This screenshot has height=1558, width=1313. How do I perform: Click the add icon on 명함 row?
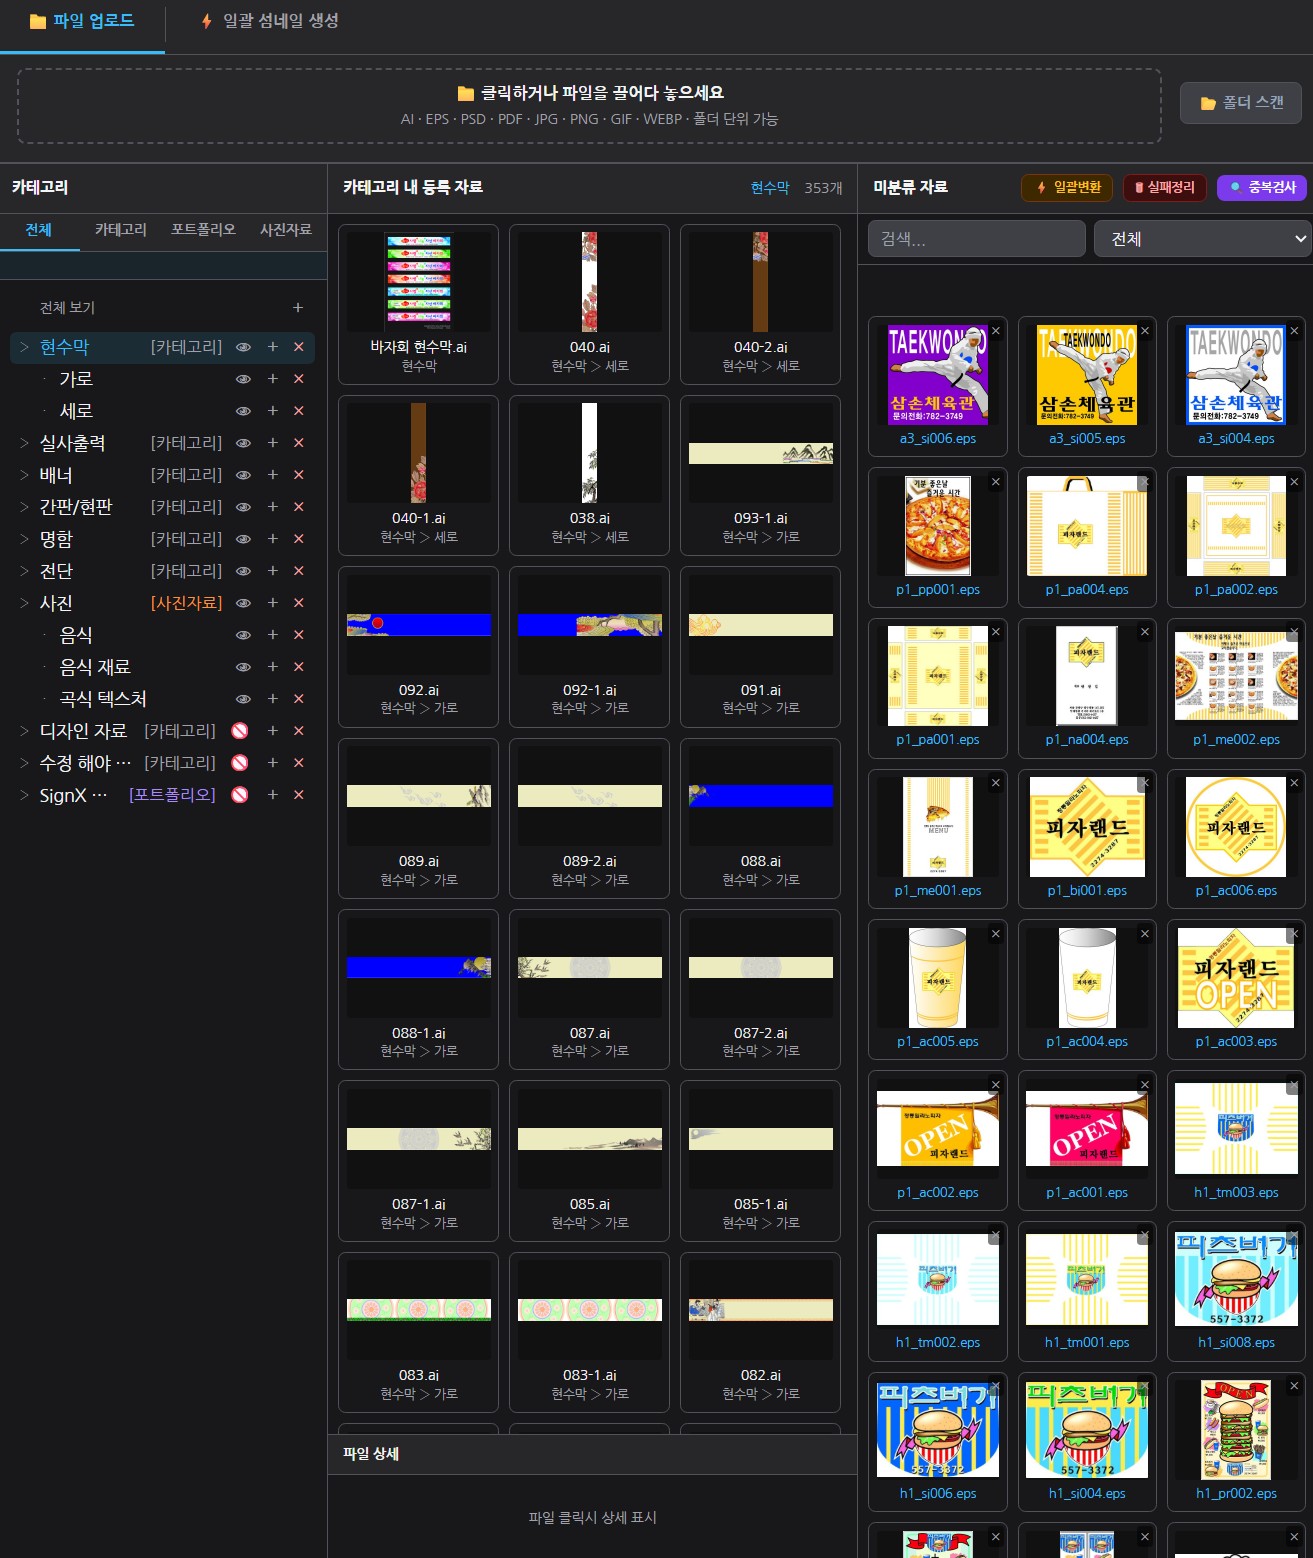point(272,539)
